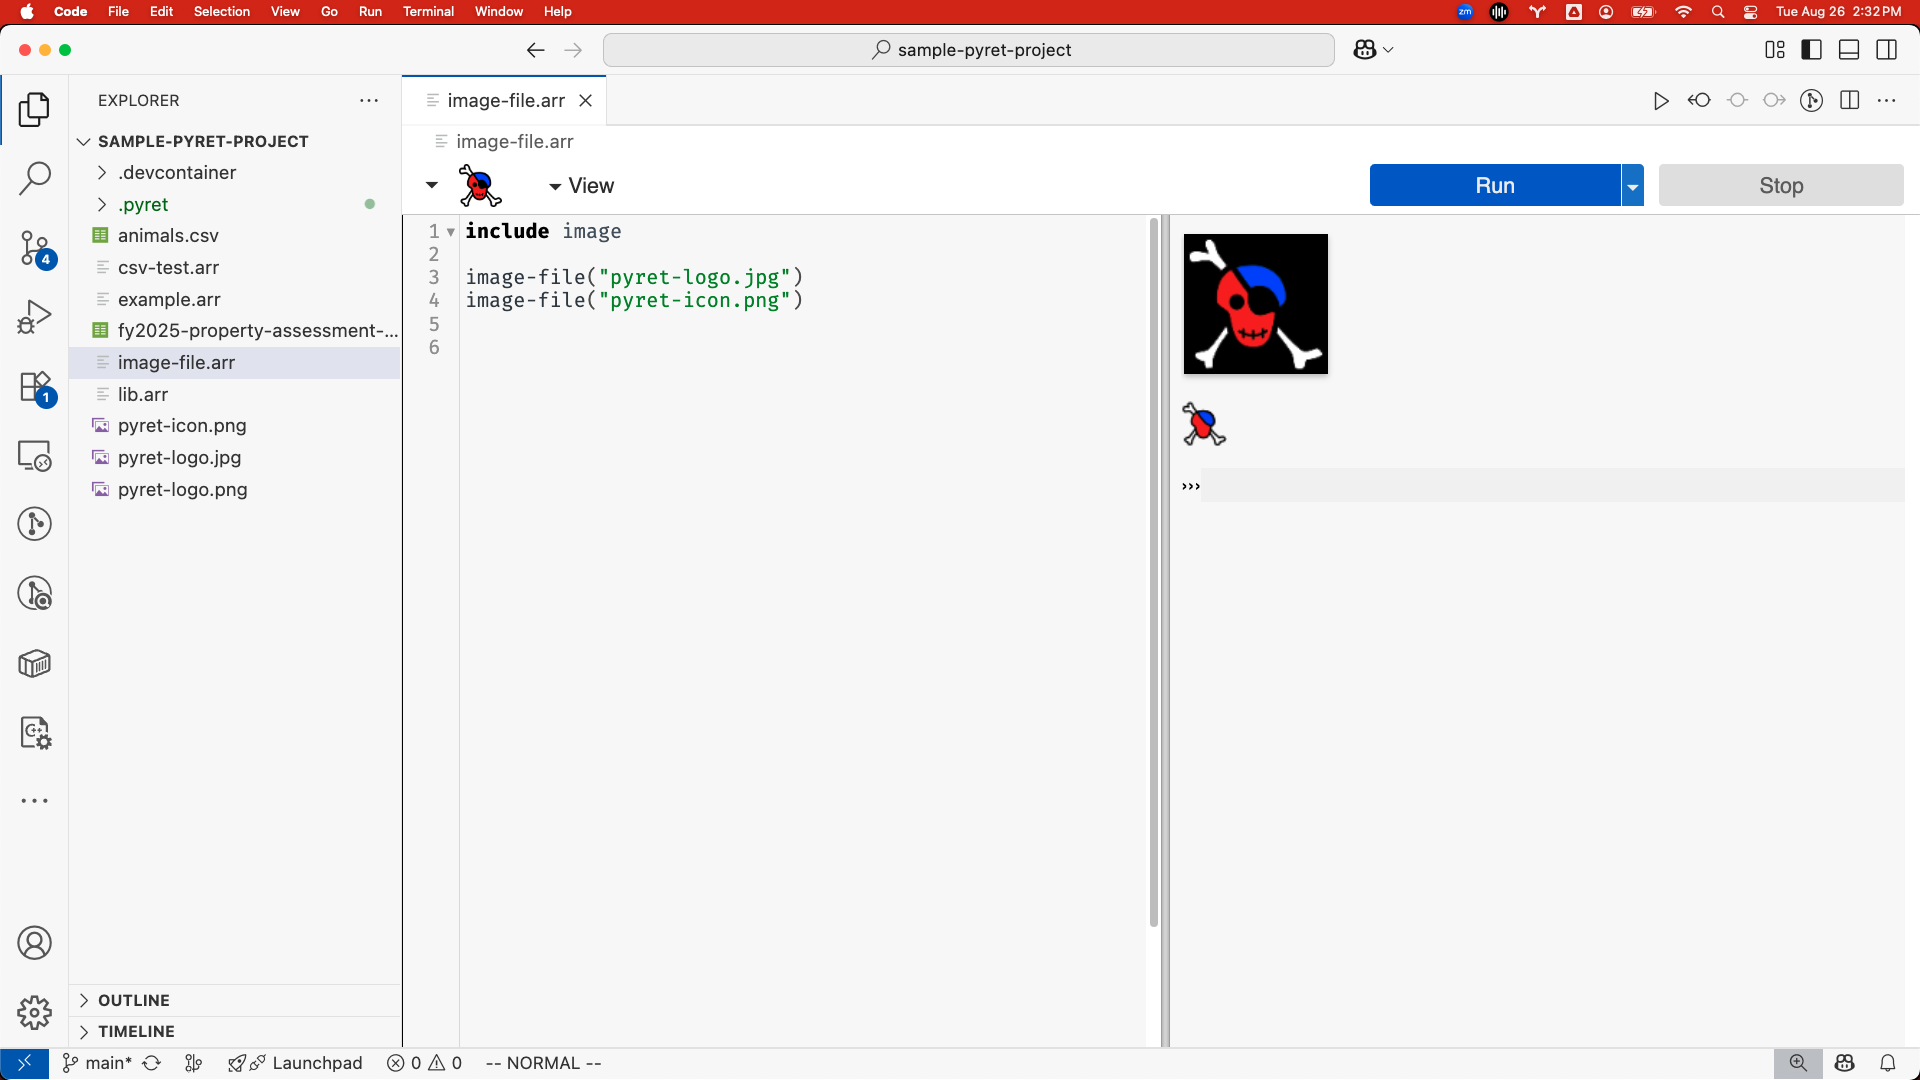Image resolution: width=1920 pixels, height=1080 pixels.
Task: Close the image-file.arr tab
Action: [586, 100]
